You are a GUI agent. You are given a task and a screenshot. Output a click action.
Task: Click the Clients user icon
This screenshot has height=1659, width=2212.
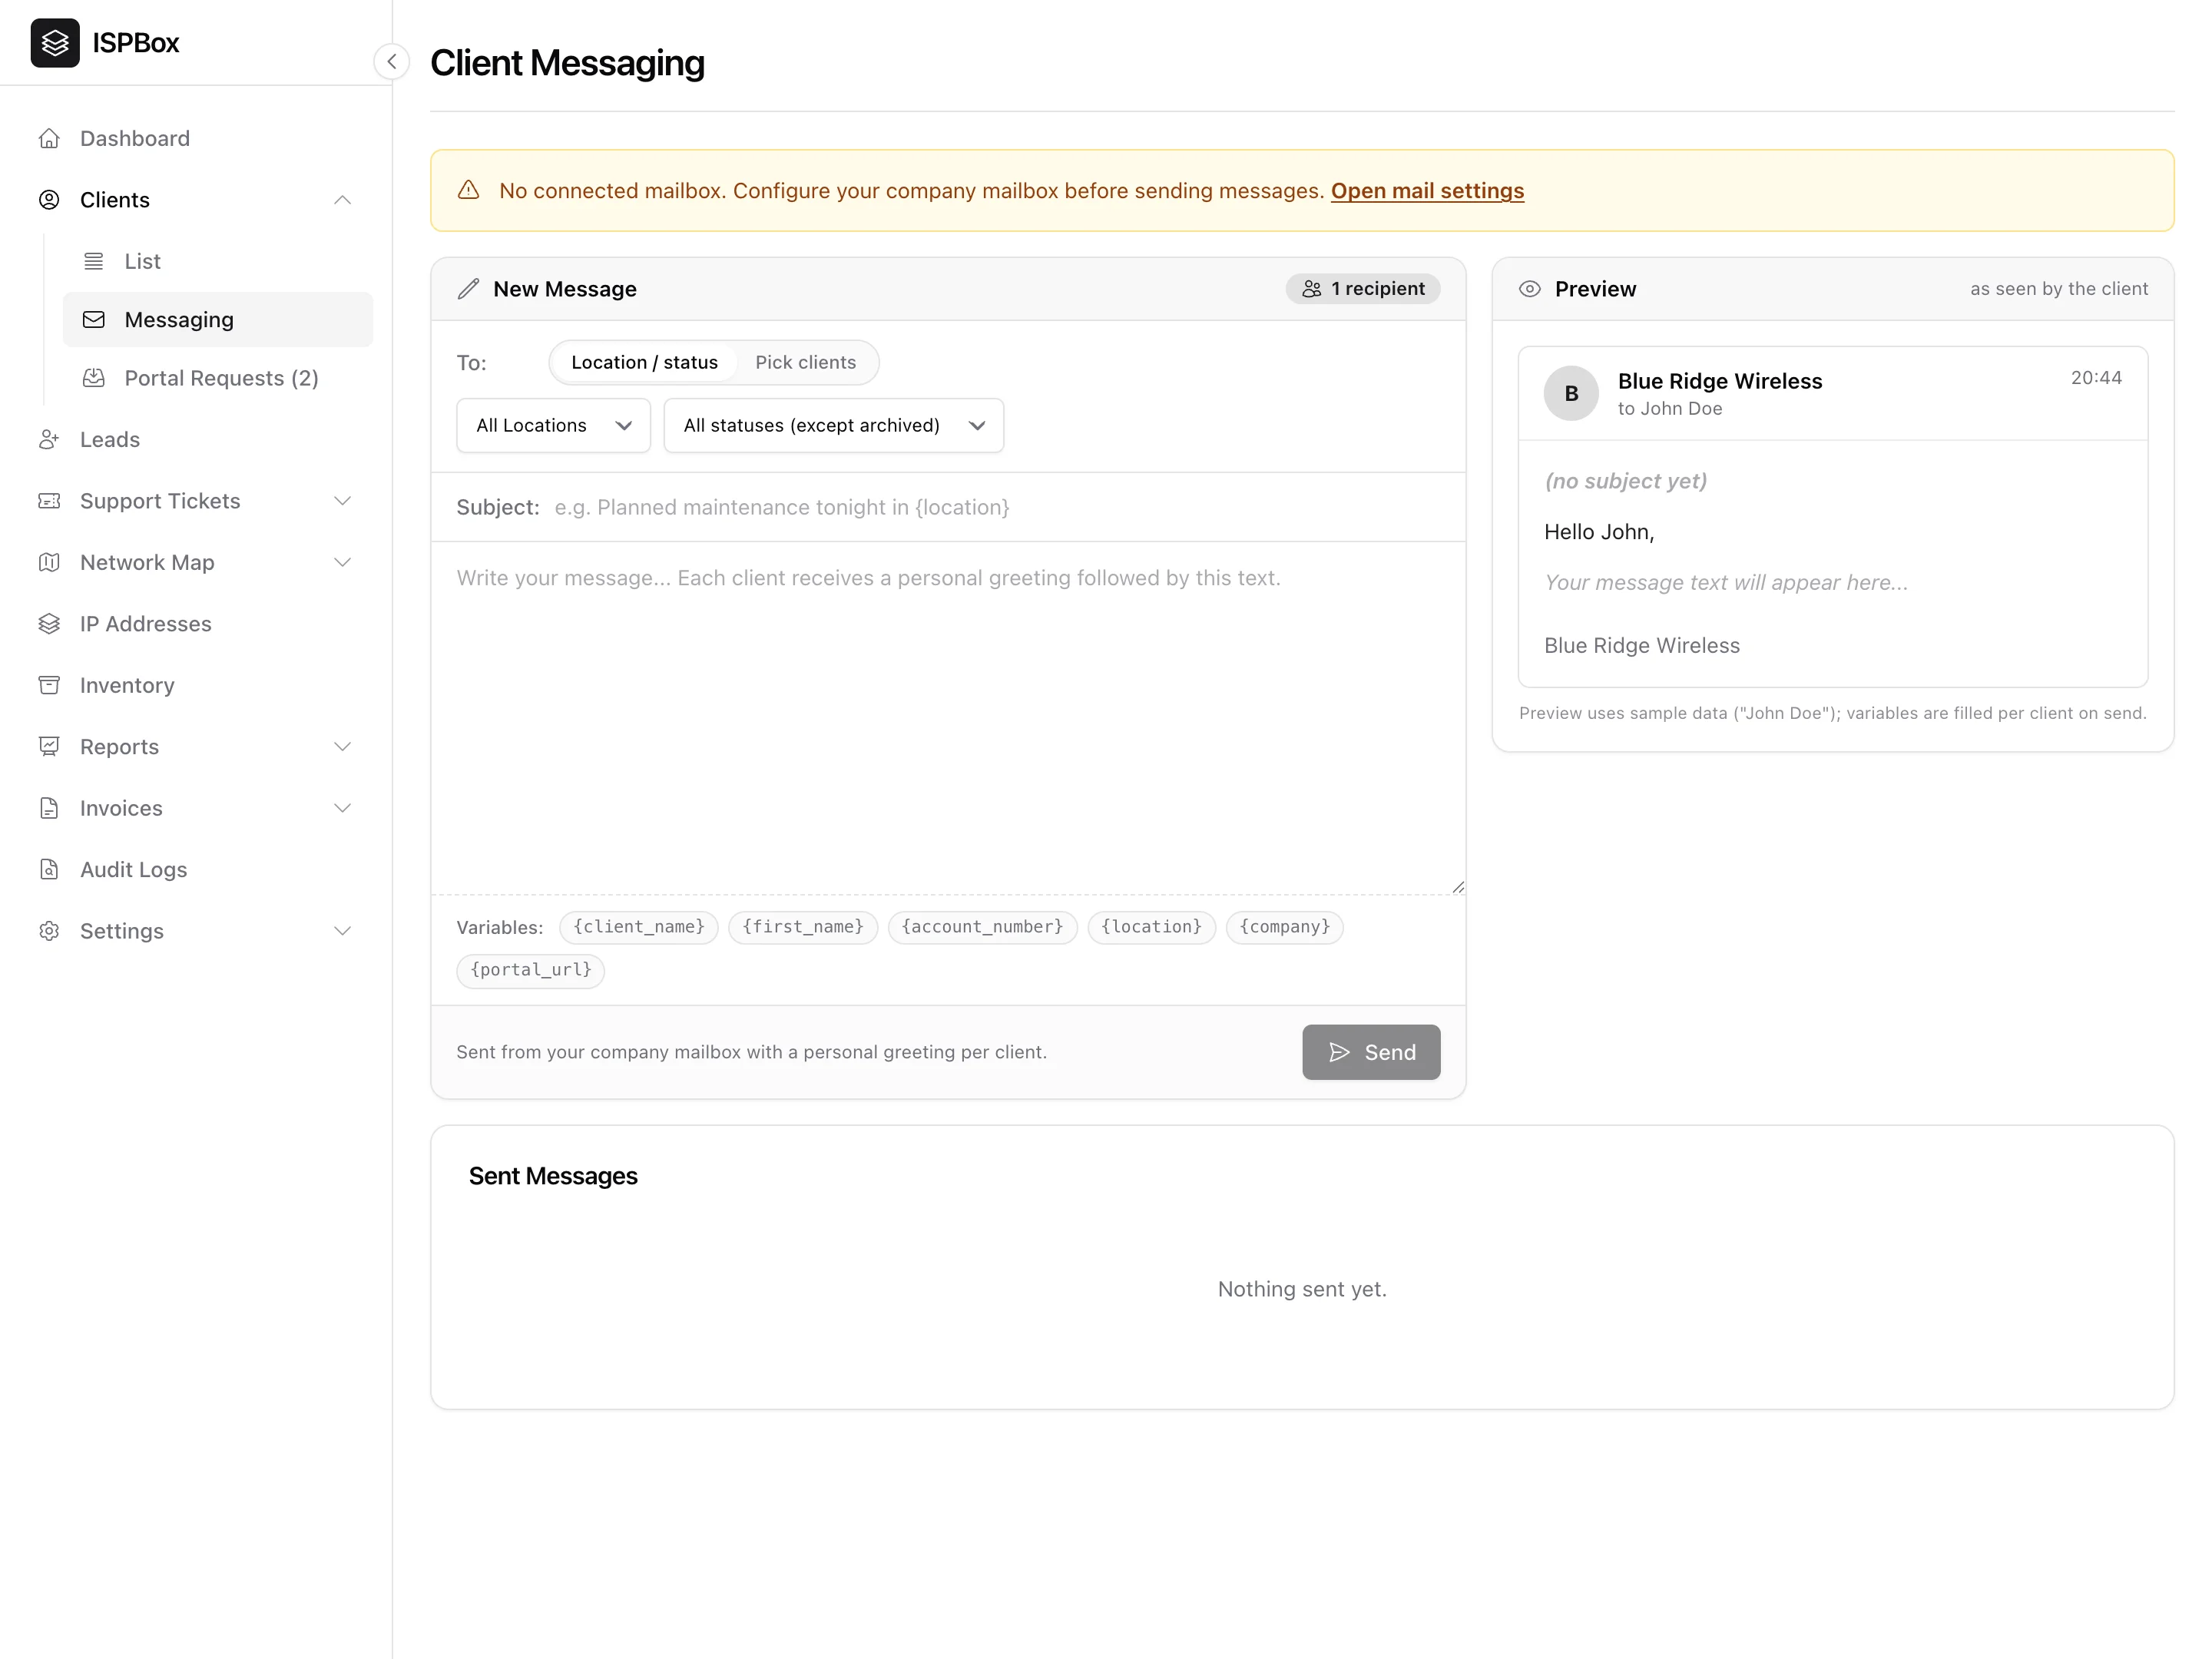(x=49, y=200)
